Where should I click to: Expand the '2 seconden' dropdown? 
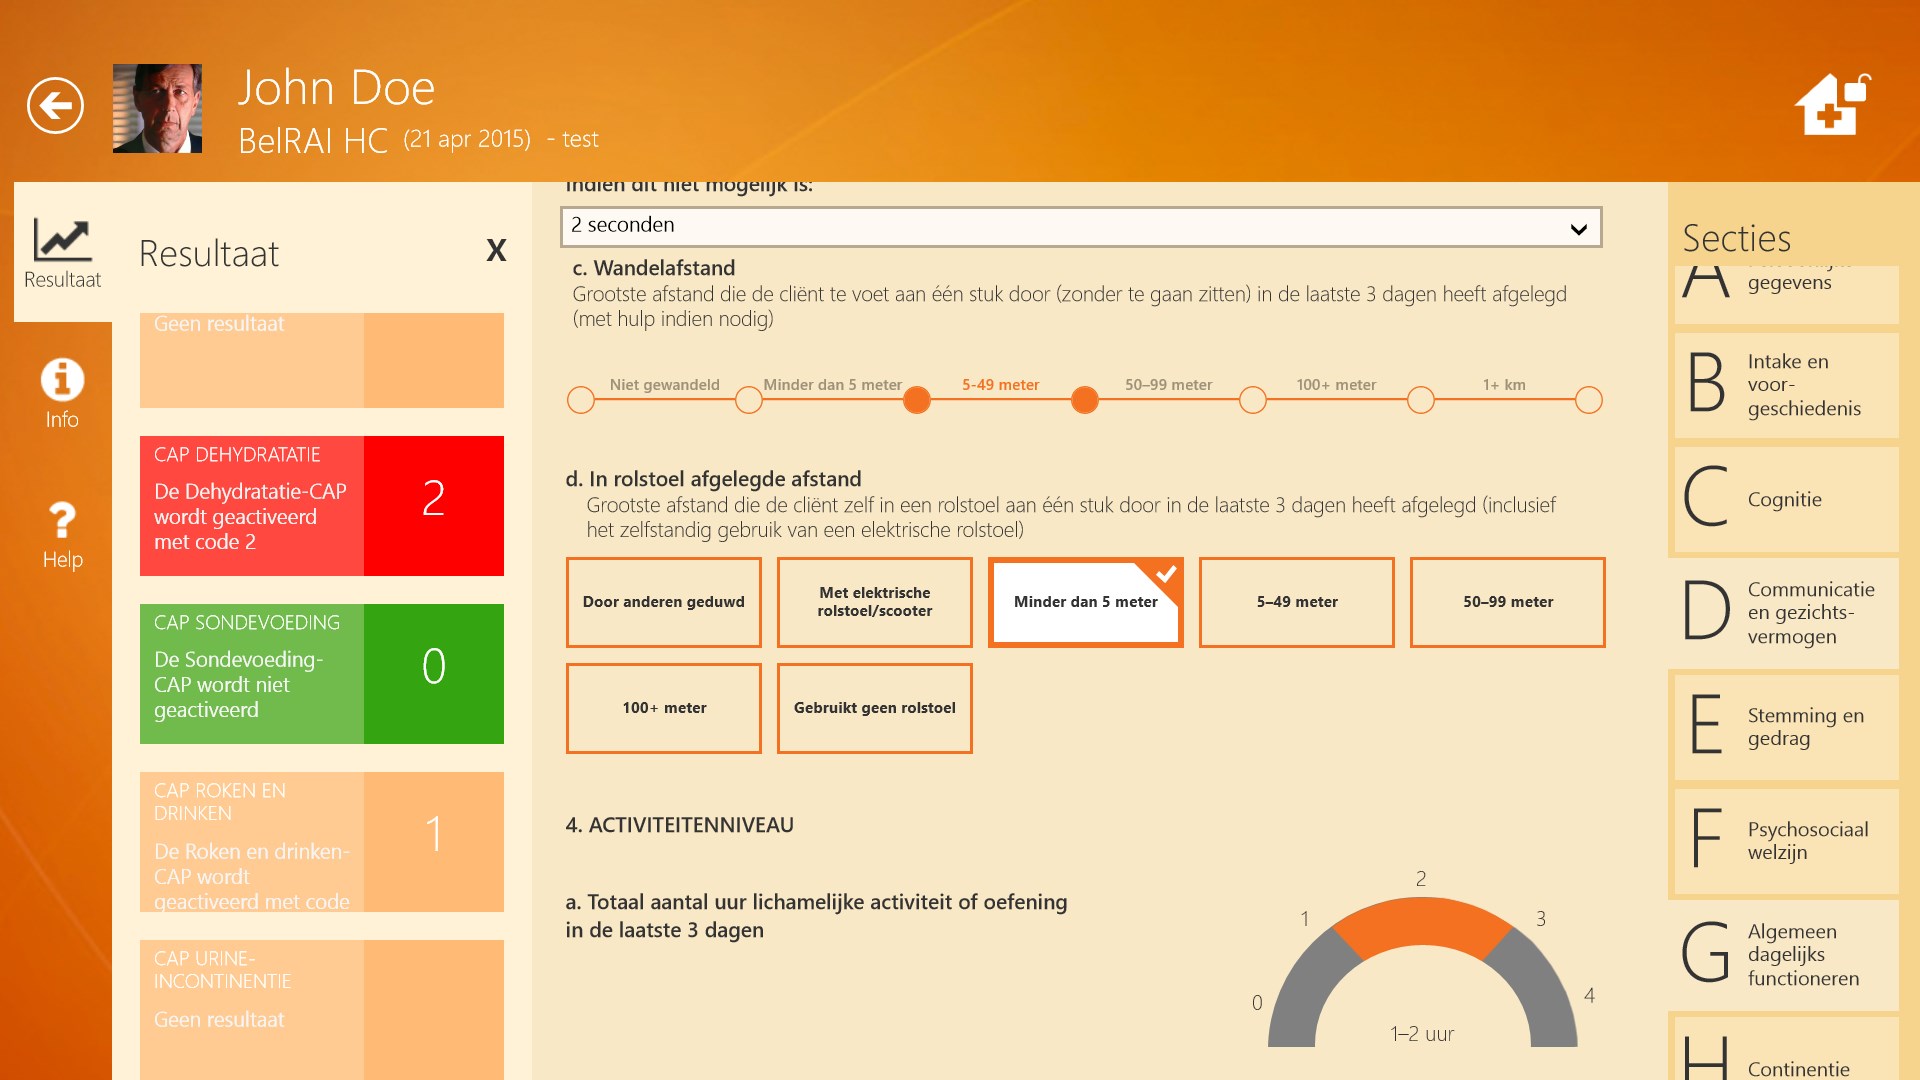click(1080, 227)
